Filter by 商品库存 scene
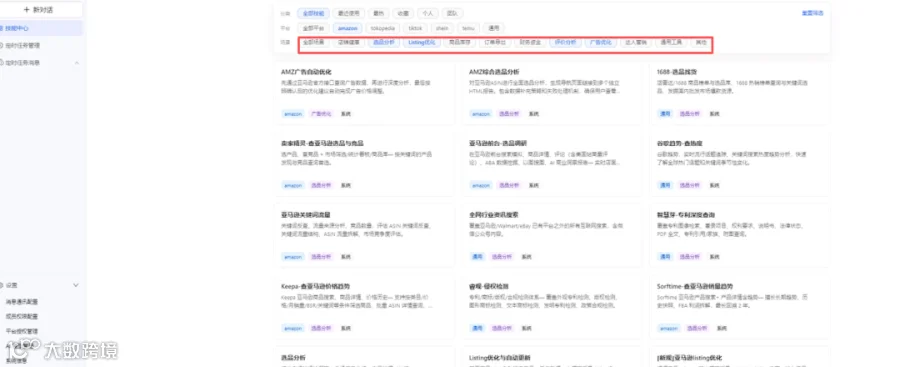The width and height of the screenshot is (900, 367). [x=459, y=43]
